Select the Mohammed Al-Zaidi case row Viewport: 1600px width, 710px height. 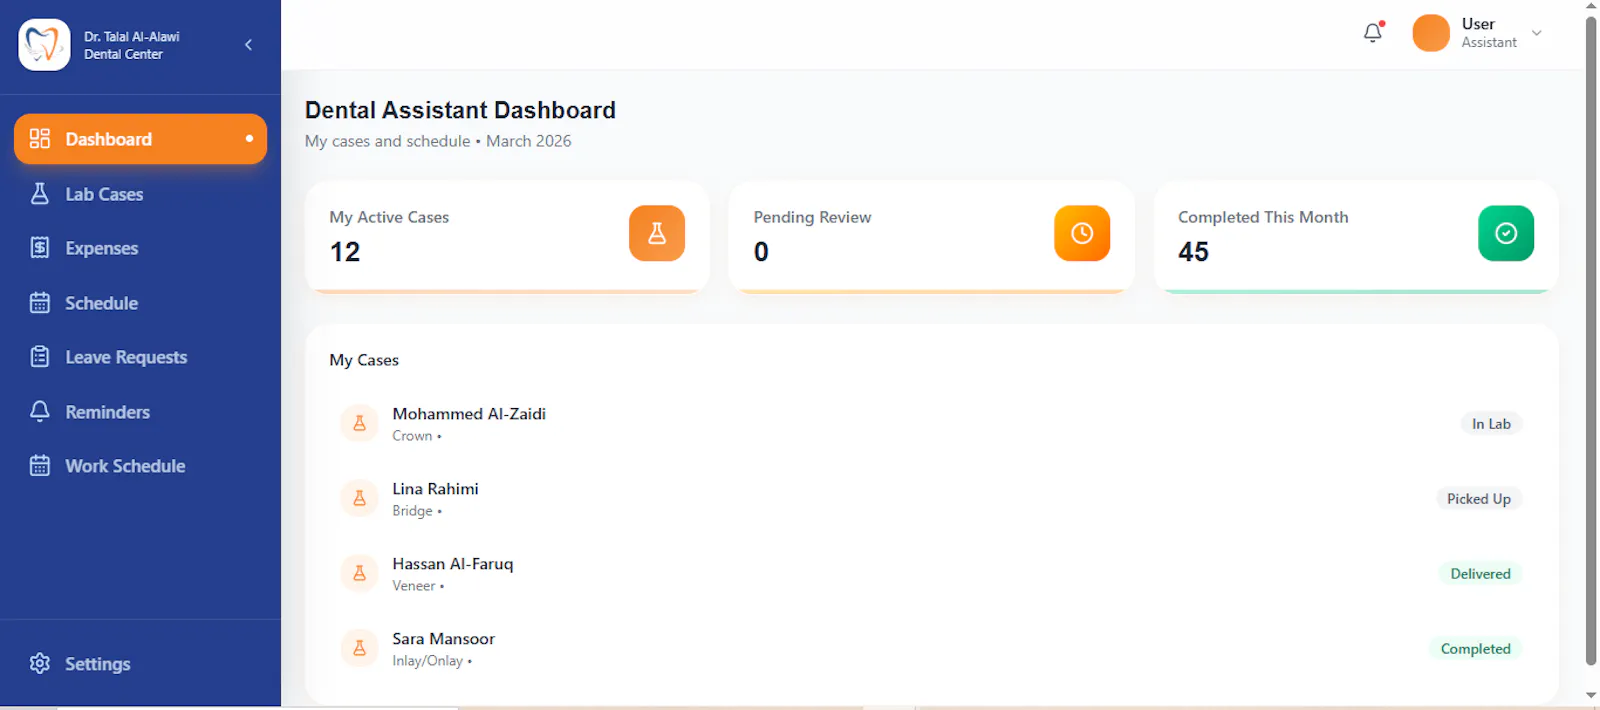click(x=931, y=424)
